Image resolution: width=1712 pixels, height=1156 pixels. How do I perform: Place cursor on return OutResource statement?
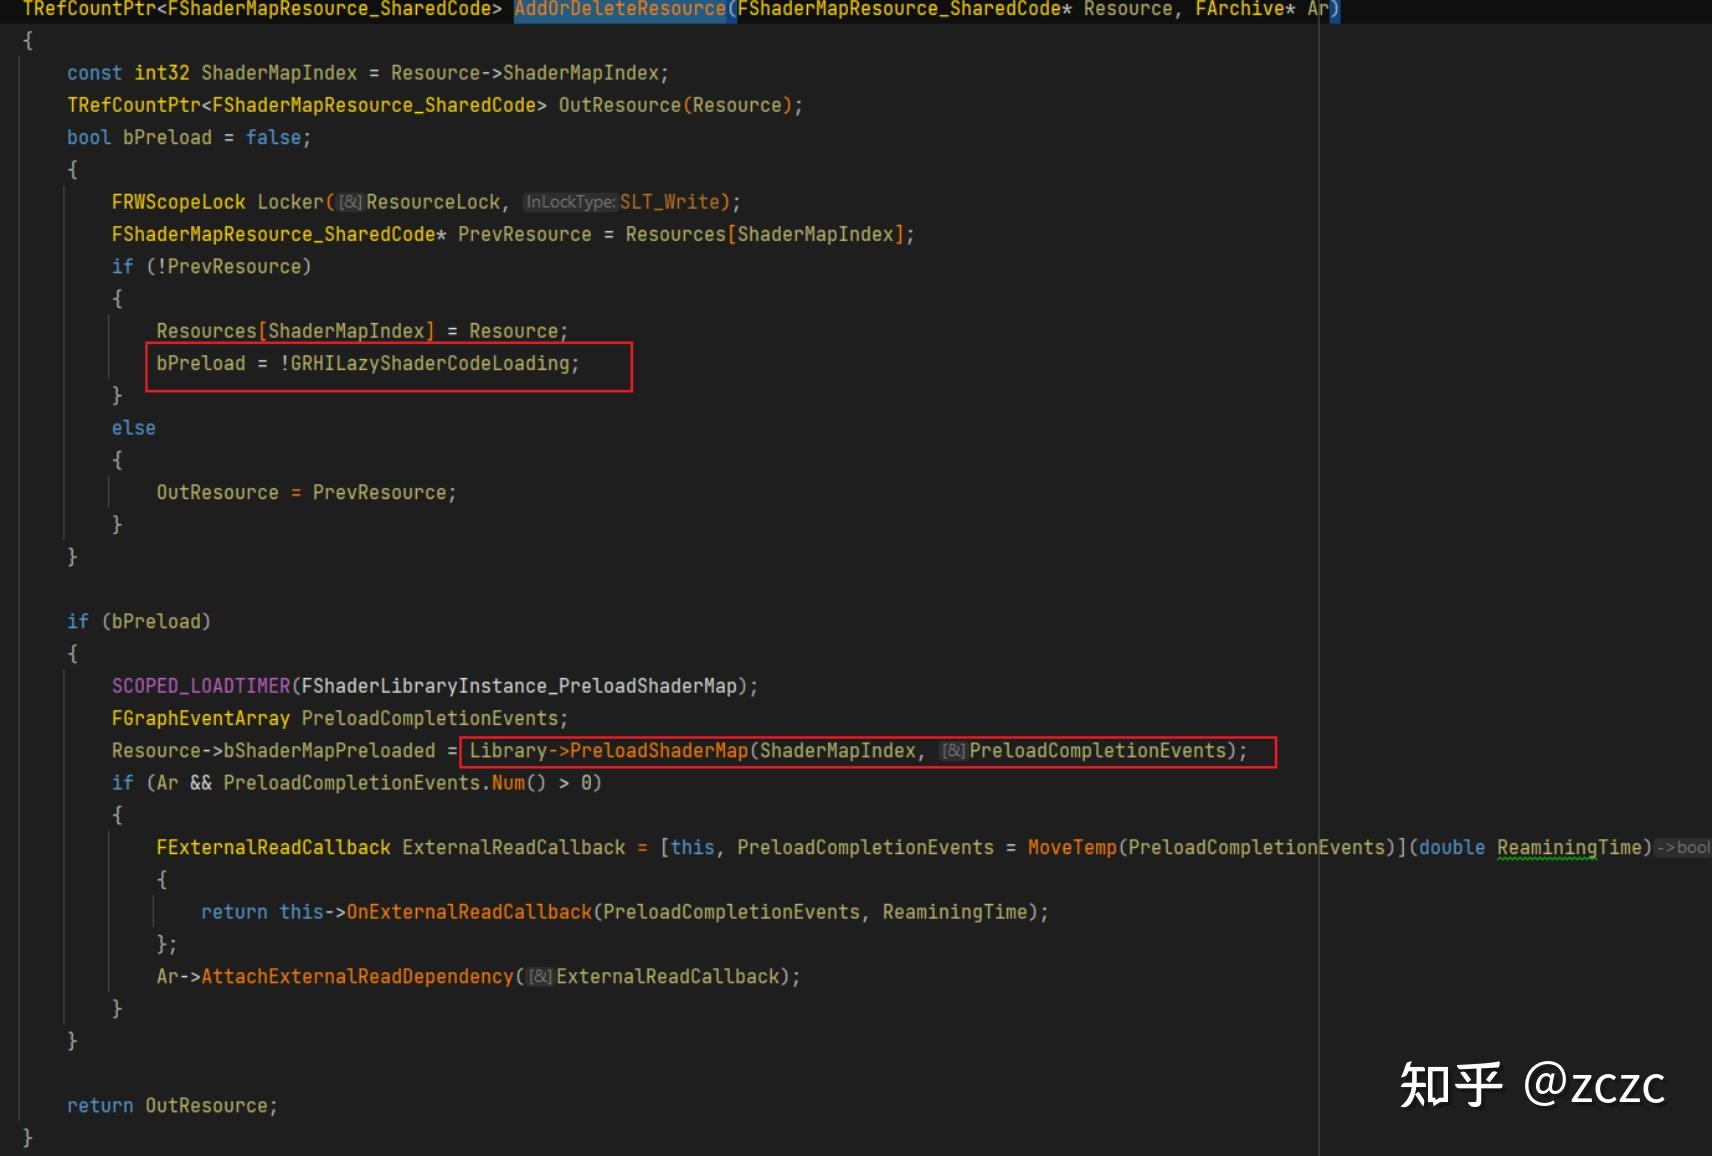point(171,1106)
